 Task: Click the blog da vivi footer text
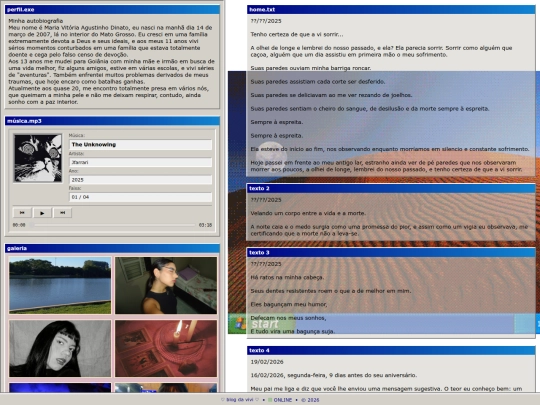(x=240, y=400)
